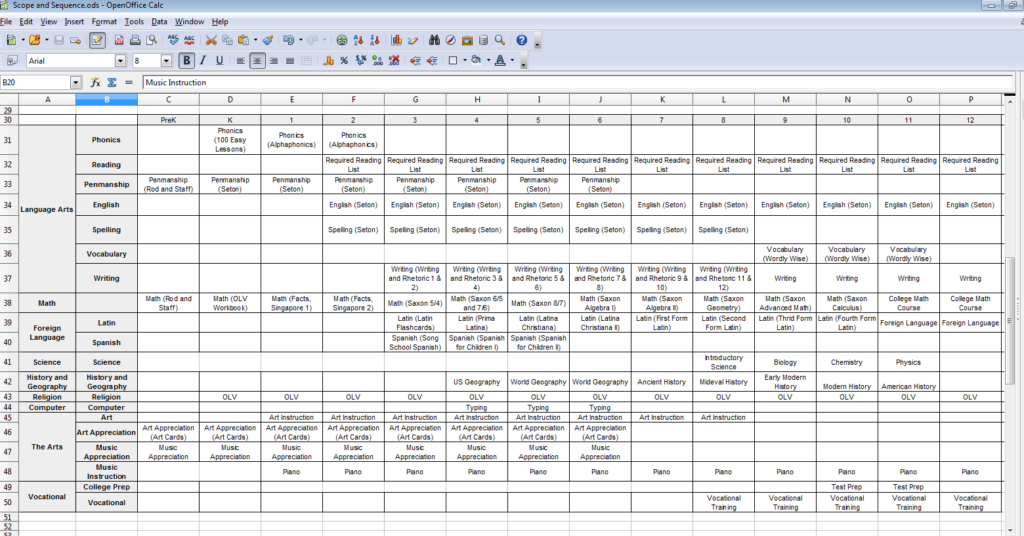Screen dimensions: 1024x536
Task: Open the Tools menu
Action: click(x=134, y=22)
